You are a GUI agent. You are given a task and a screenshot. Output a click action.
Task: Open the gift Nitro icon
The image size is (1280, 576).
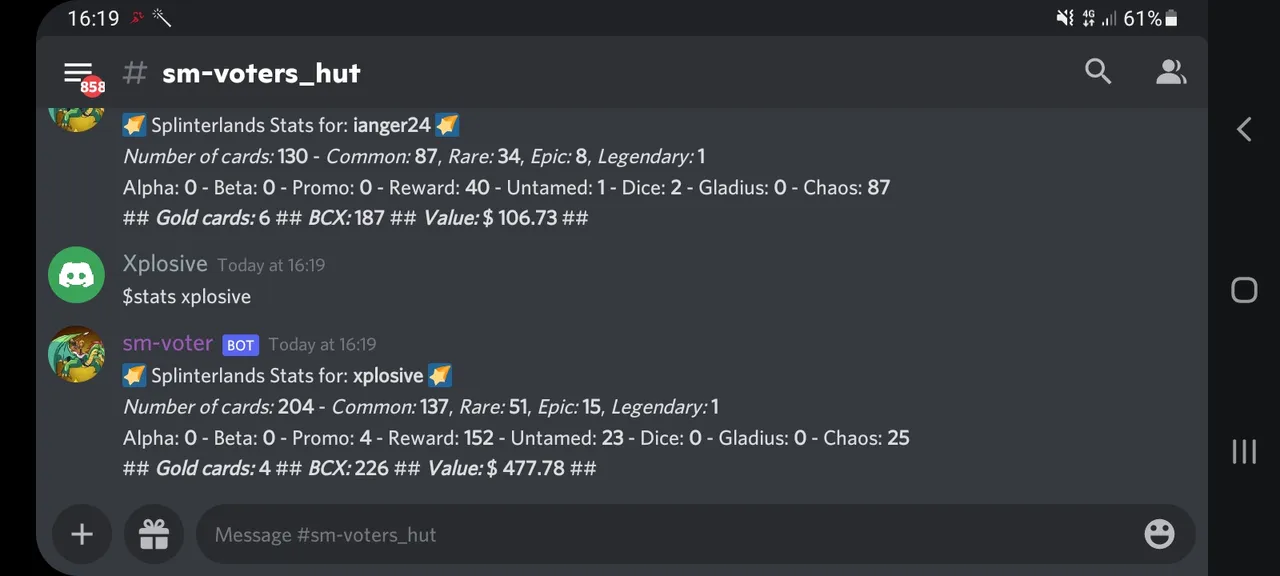click(154, 535)
